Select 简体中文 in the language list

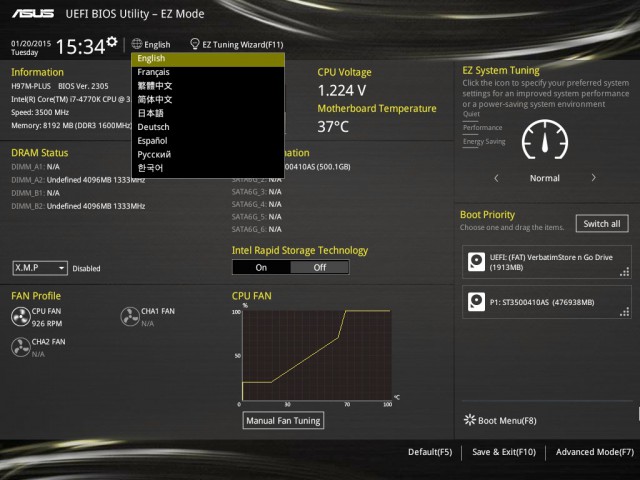(208, 100)
